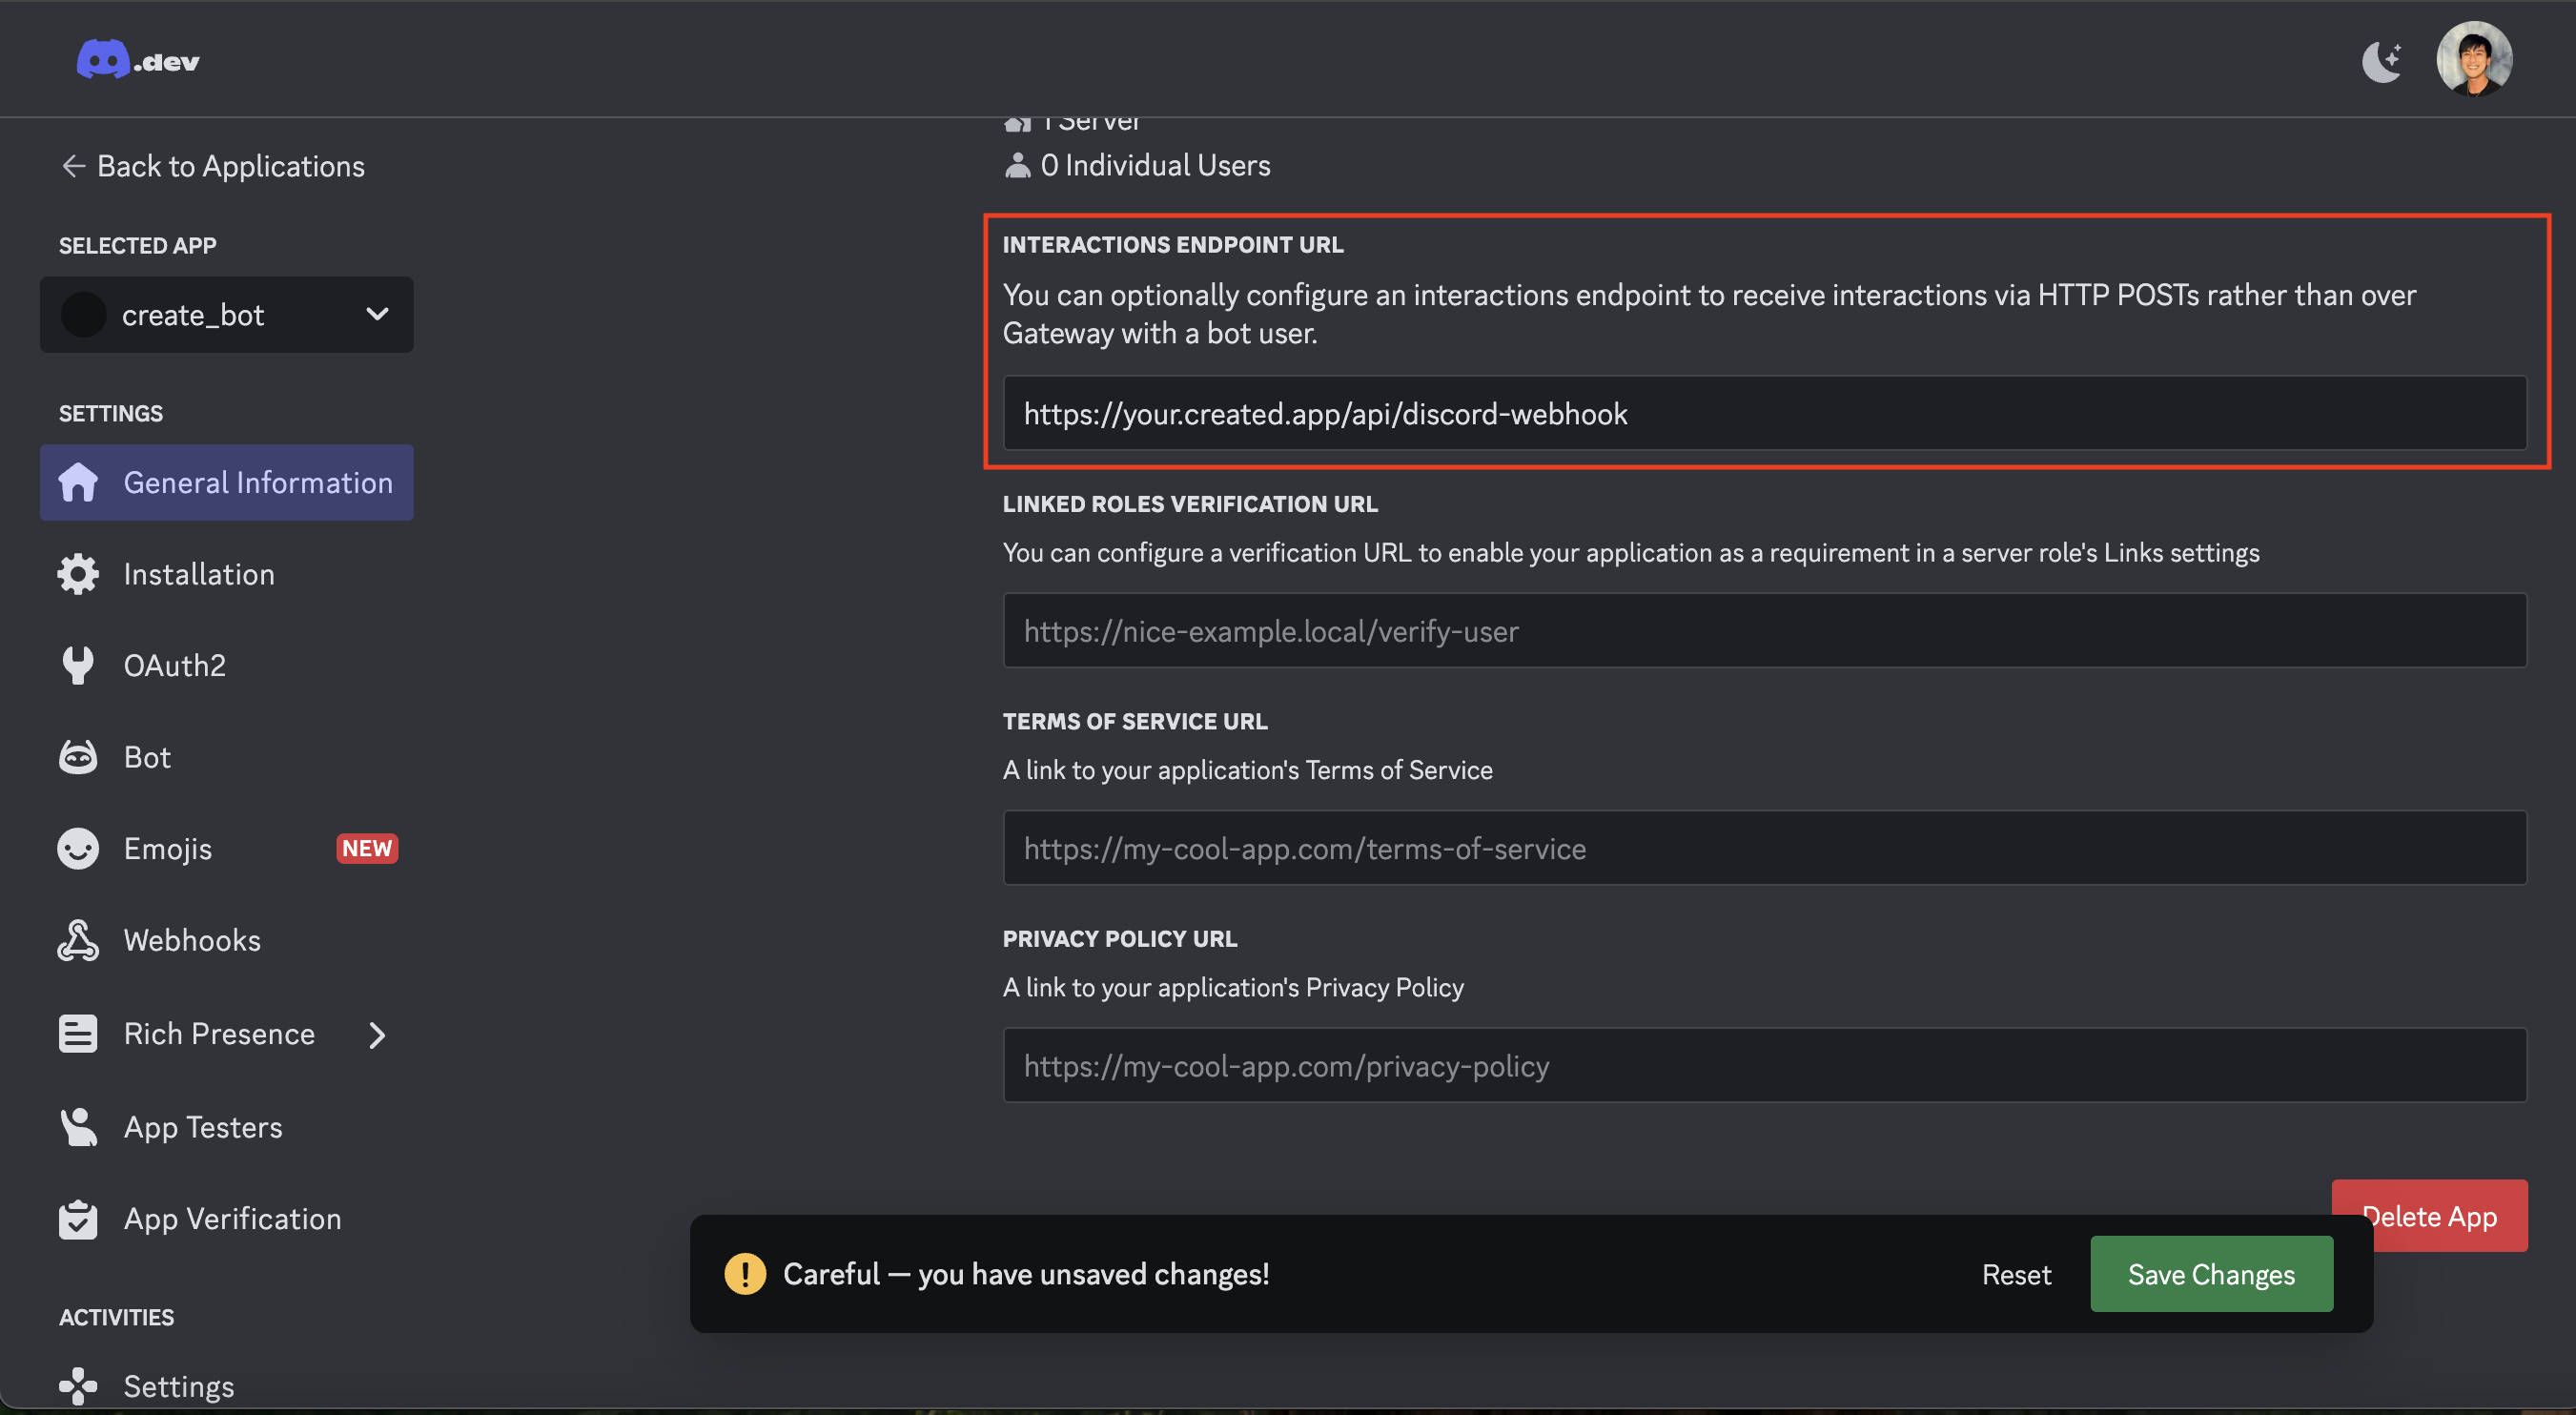Expand the Rich Presence chevron
This screenshot has width=2576, height=1415.
[x=377, y=1035]
